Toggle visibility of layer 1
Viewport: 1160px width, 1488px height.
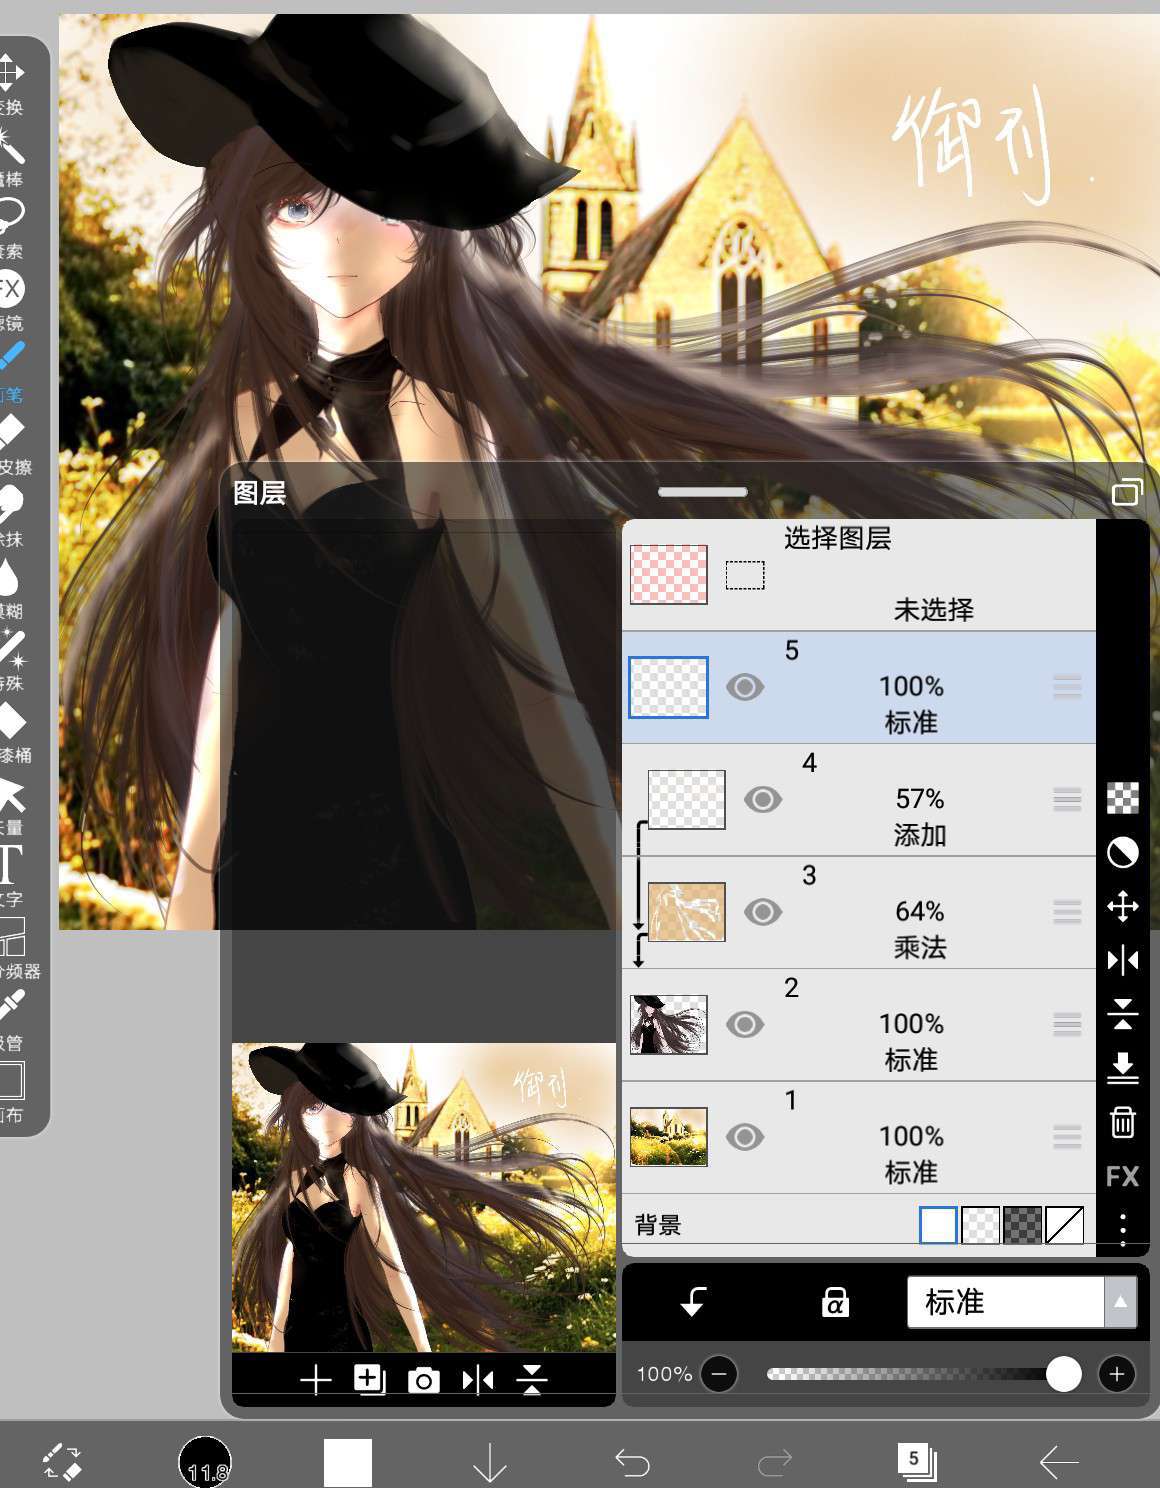pyautogui.click(x=745, y=1137)
